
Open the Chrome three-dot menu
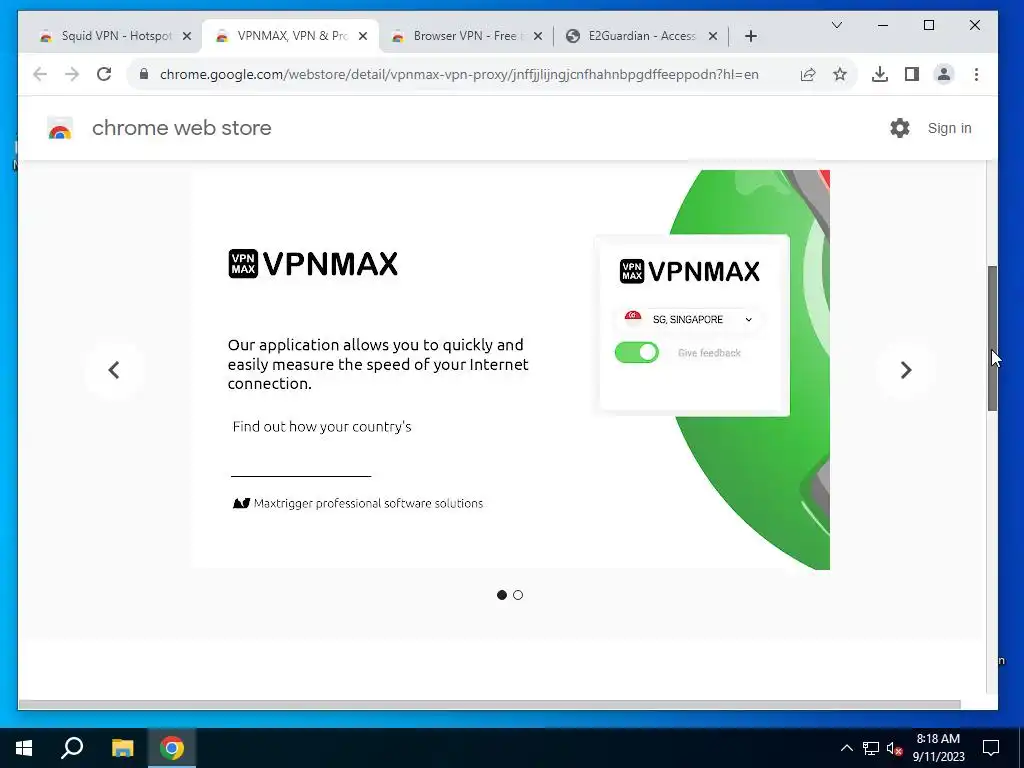coord(976,74)
